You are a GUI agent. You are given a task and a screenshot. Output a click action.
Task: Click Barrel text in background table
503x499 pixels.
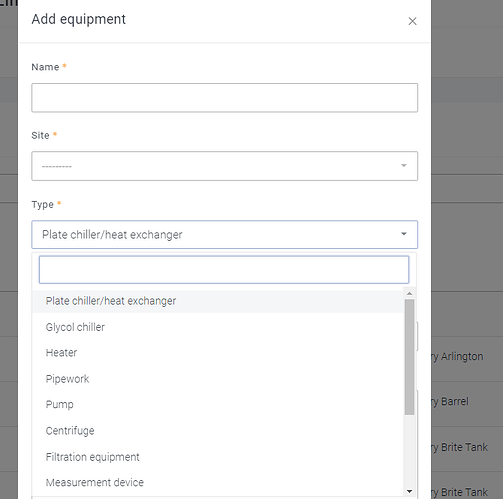pyautogui.click(x=455, y=401)
